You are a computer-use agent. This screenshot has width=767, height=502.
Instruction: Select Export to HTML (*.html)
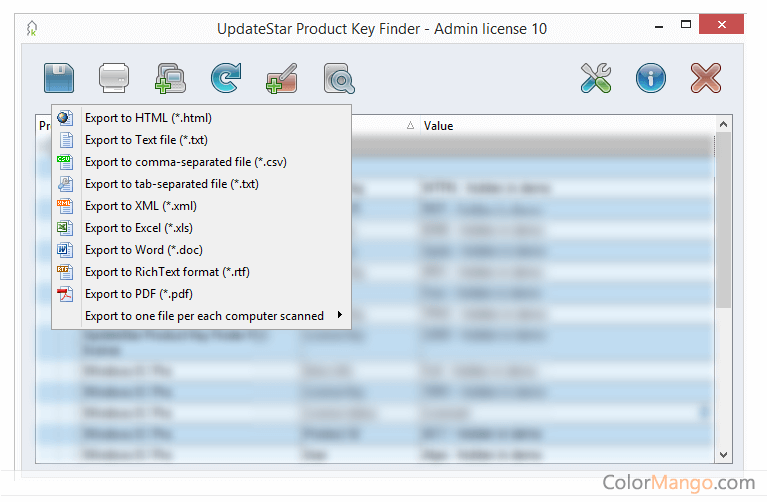pyautogui.click(x=148, y=118)
